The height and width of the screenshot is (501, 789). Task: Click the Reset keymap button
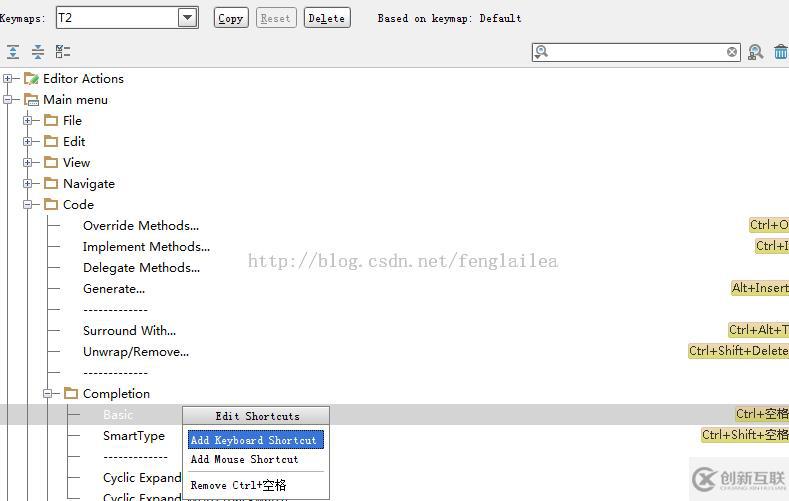pyautogui.click(x=276, y=18)
